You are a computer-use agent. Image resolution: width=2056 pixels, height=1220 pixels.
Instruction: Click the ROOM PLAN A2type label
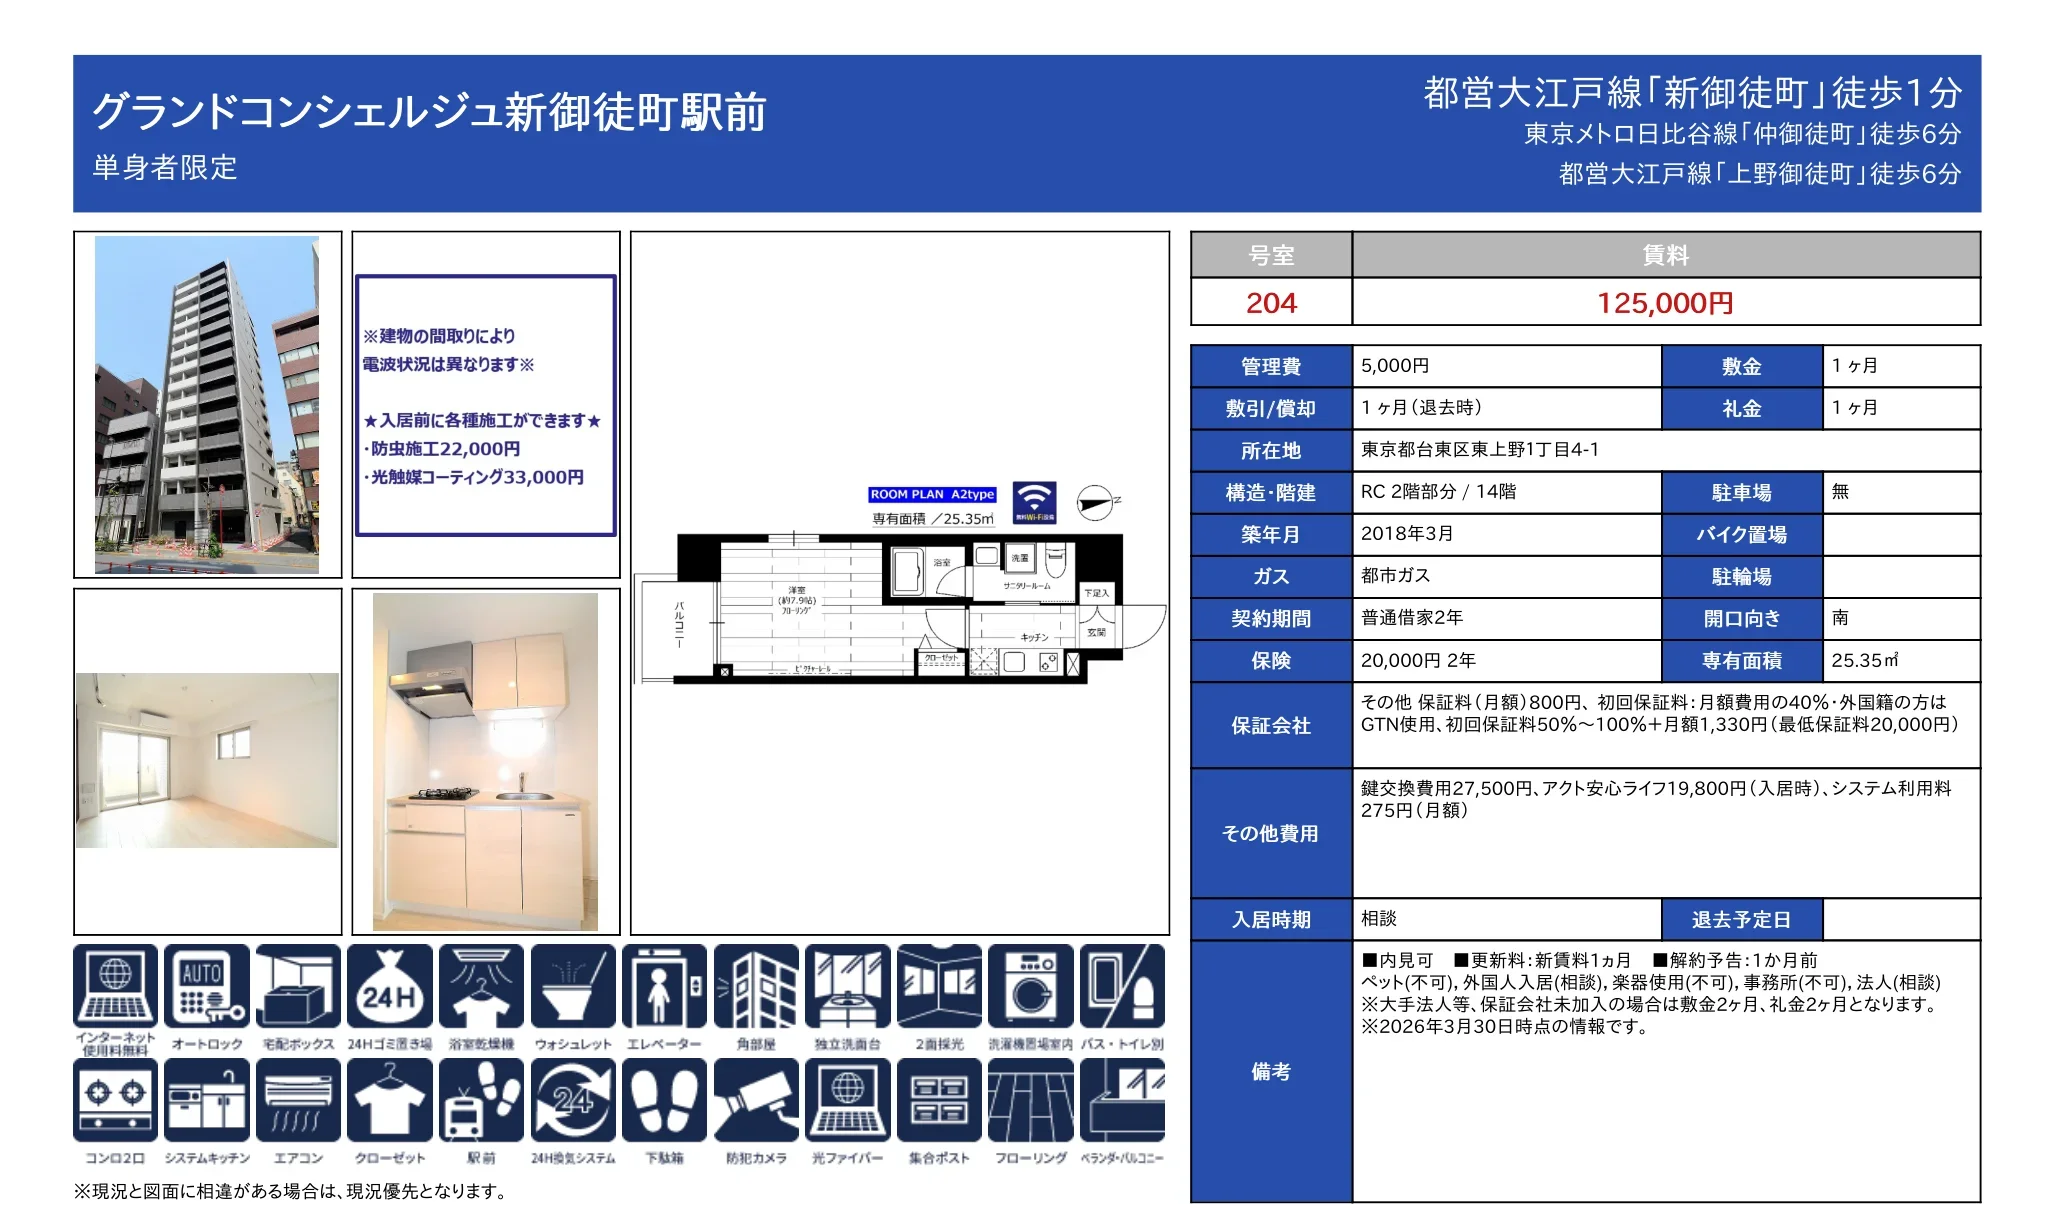point(932,493)
